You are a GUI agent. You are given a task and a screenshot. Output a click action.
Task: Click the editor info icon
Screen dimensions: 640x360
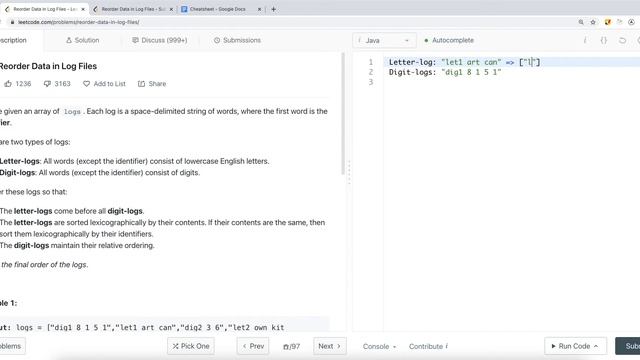(585, 40)
